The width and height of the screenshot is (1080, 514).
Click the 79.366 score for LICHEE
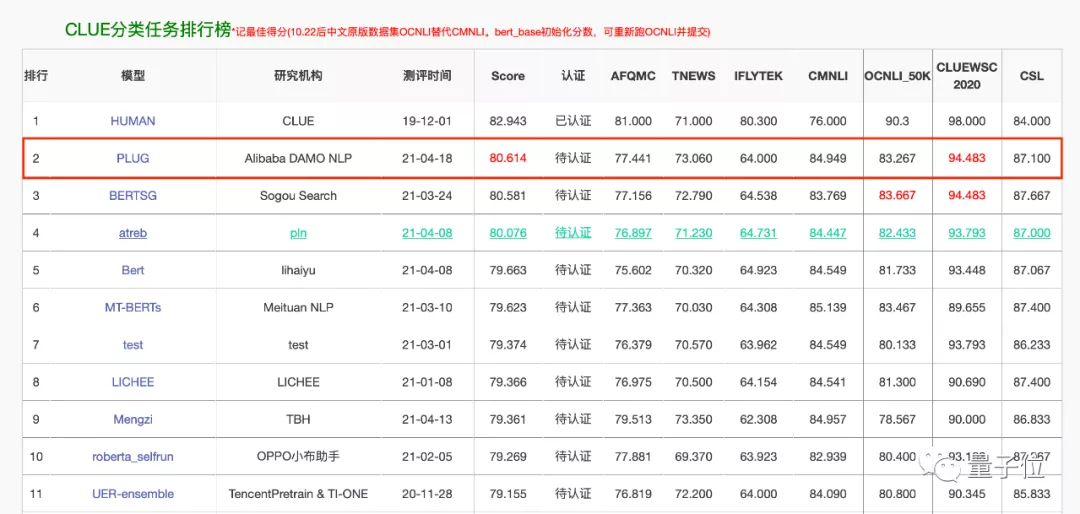click(x=508, y=382)
